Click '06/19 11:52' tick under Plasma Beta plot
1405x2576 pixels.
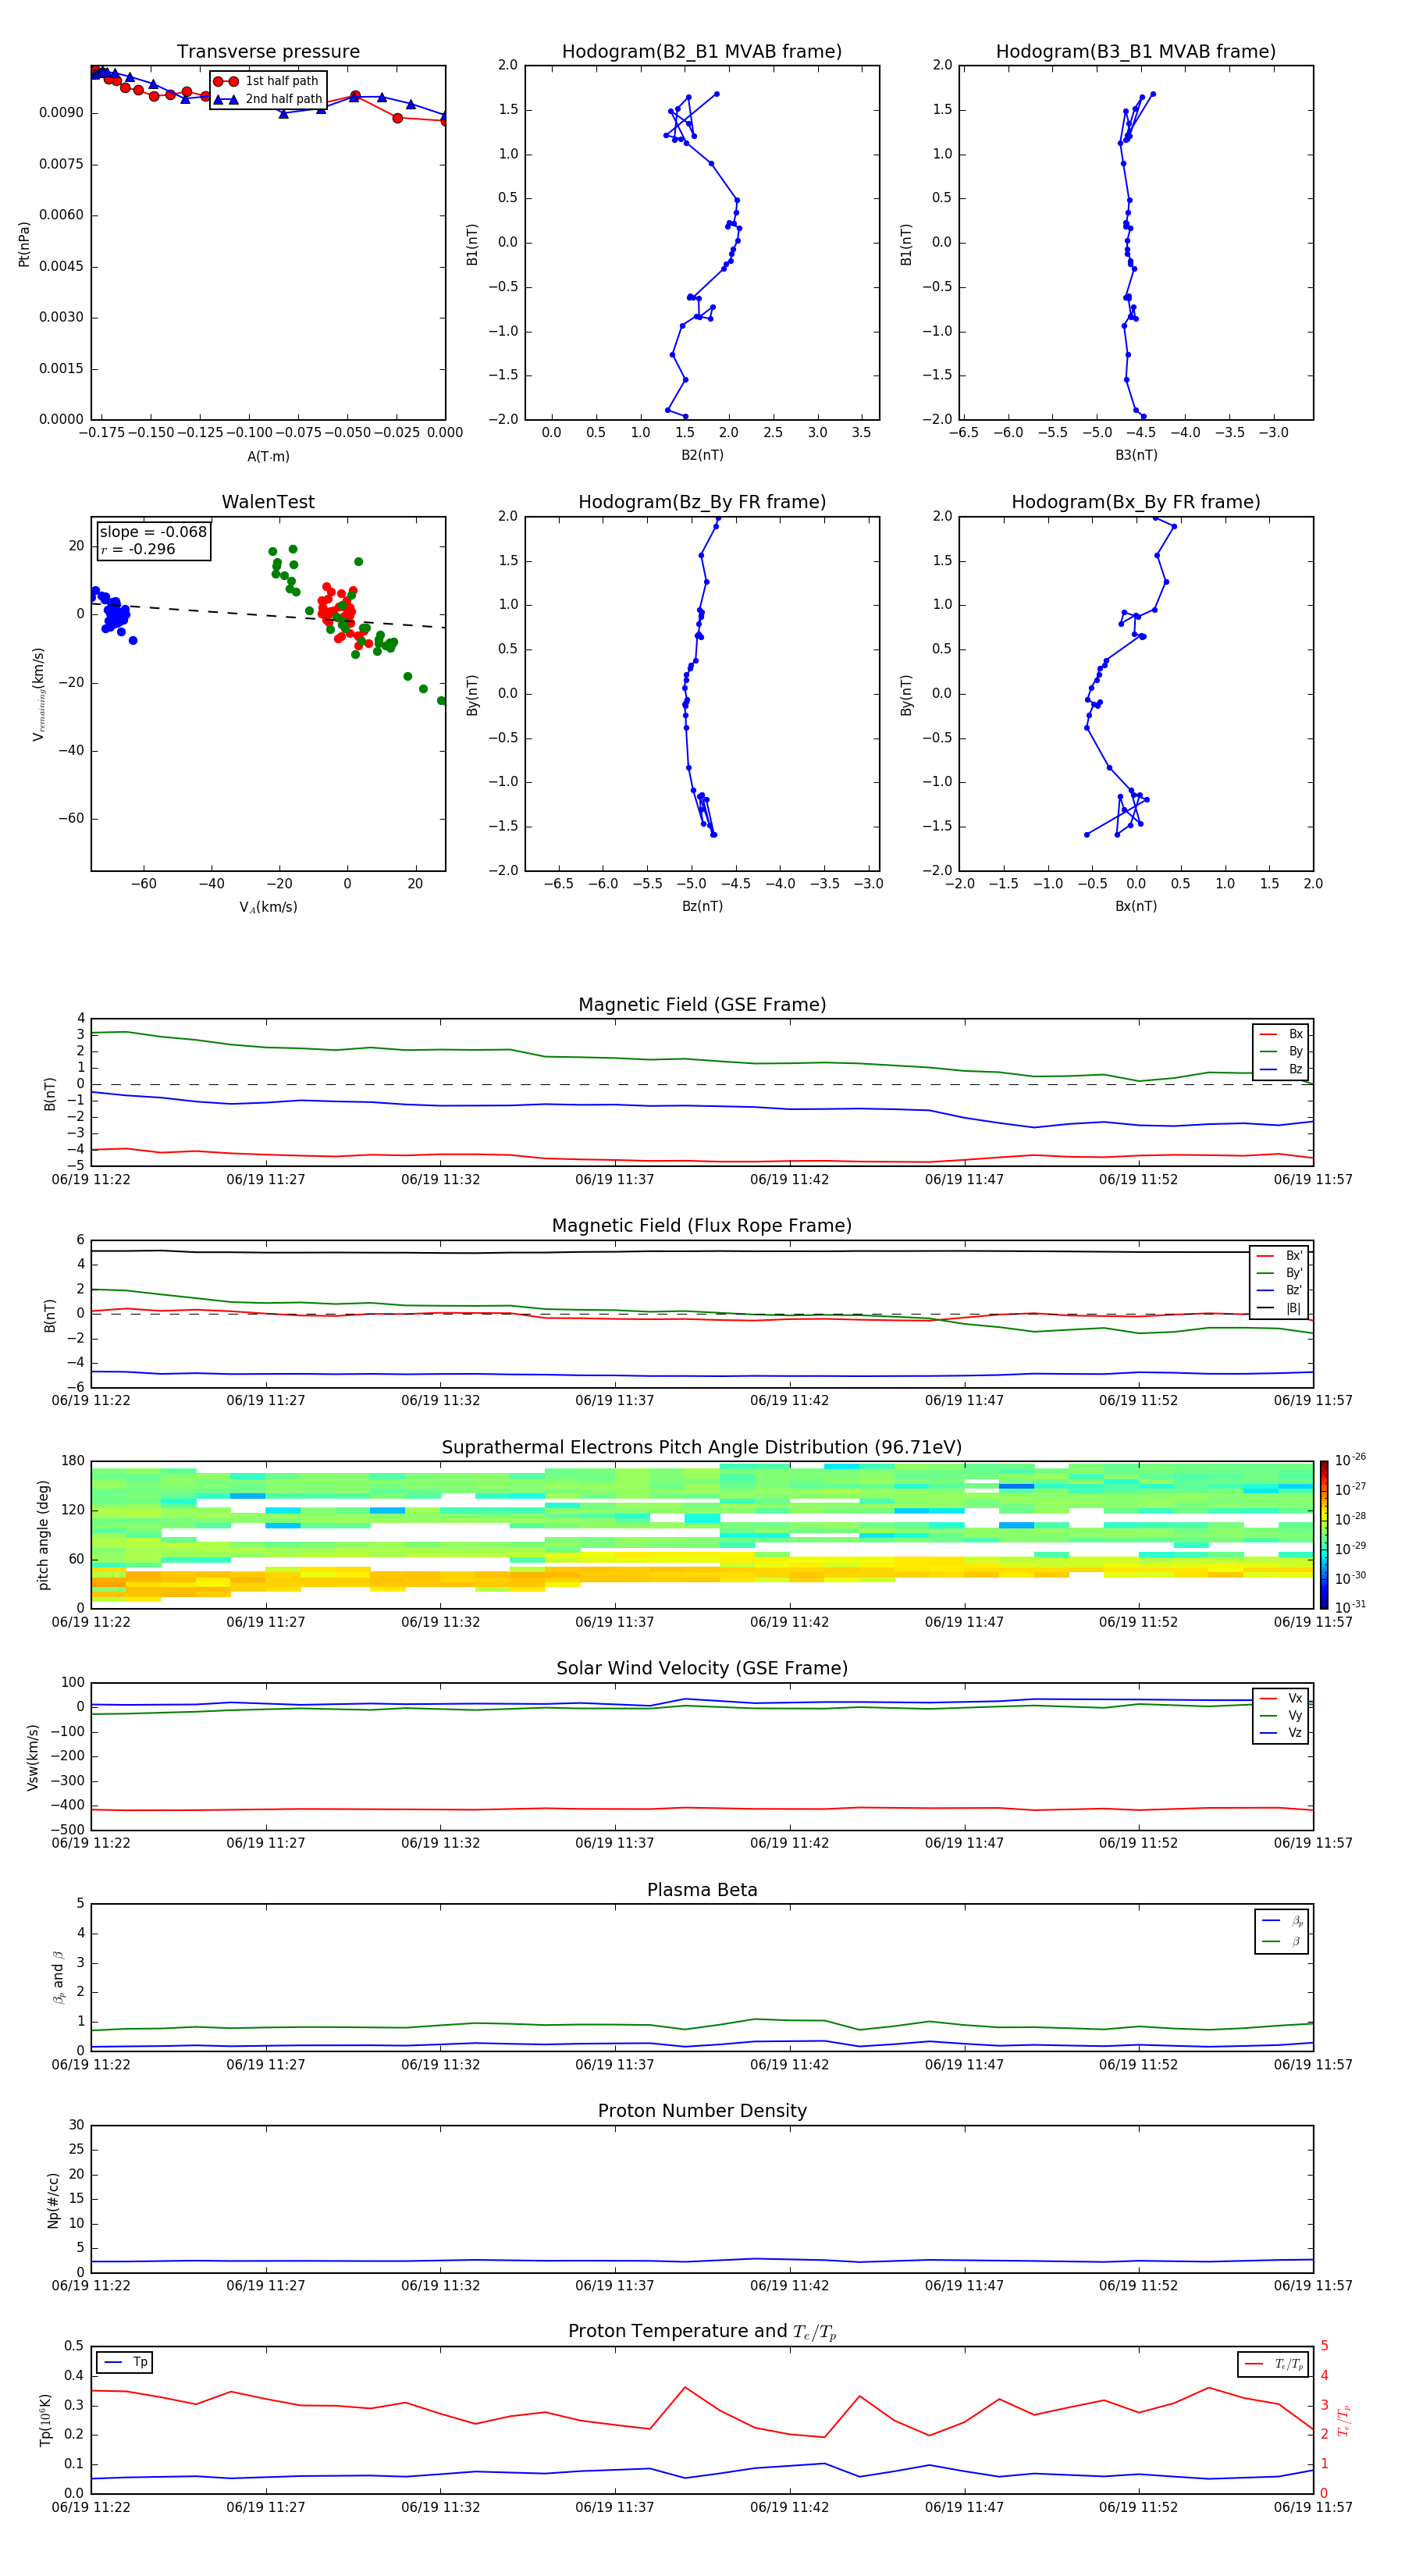coord(1138,2065)
